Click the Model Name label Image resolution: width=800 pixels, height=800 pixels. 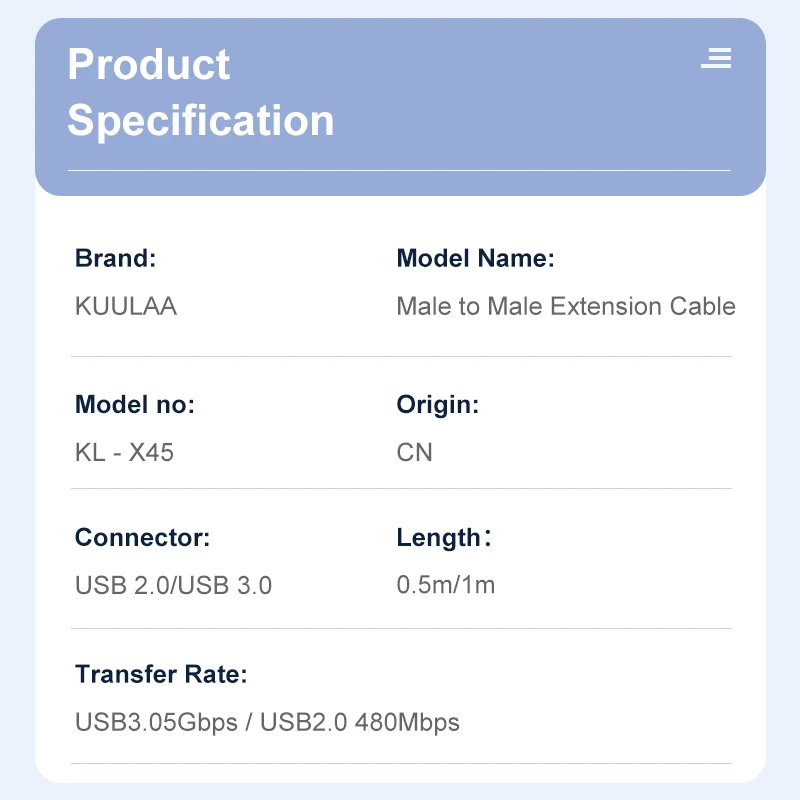tap(475, 259)
